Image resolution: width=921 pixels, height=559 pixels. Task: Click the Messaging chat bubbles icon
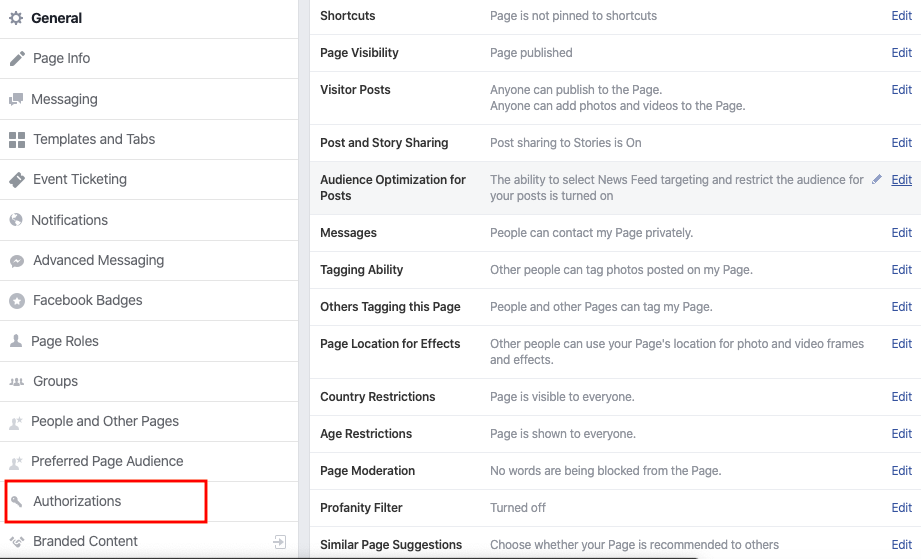coord(16,99)
